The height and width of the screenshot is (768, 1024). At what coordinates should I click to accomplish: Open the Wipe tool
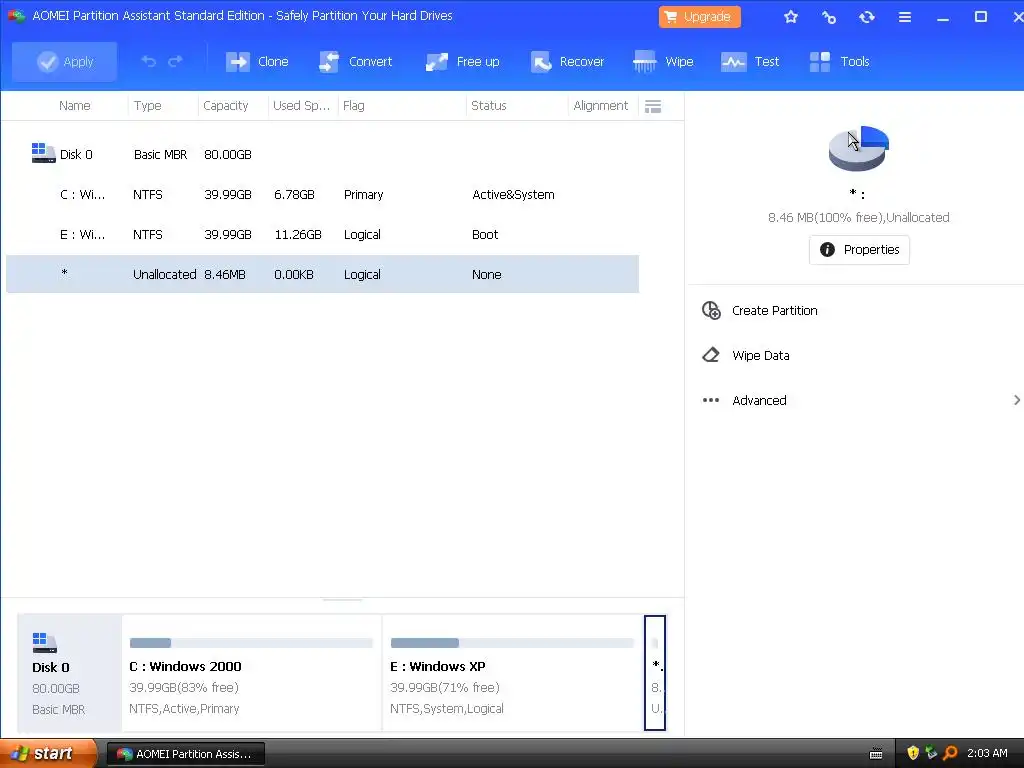tap(664, 61)
